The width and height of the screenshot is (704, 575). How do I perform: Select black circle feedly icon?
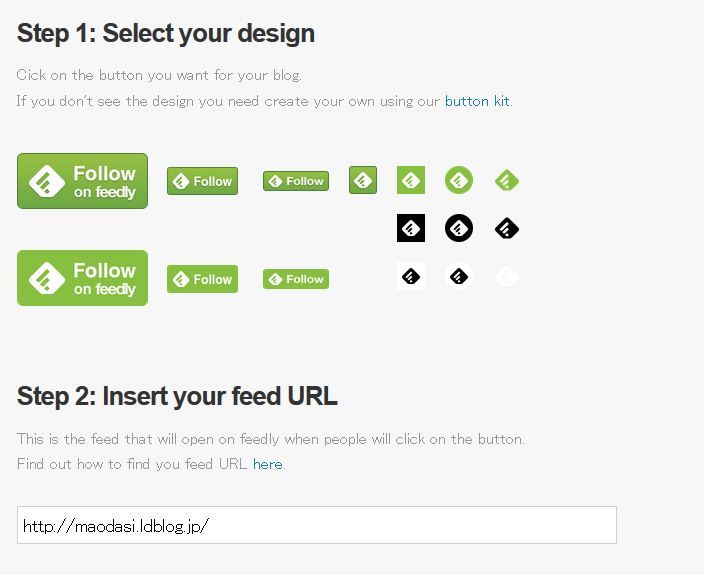coord(459,228)
